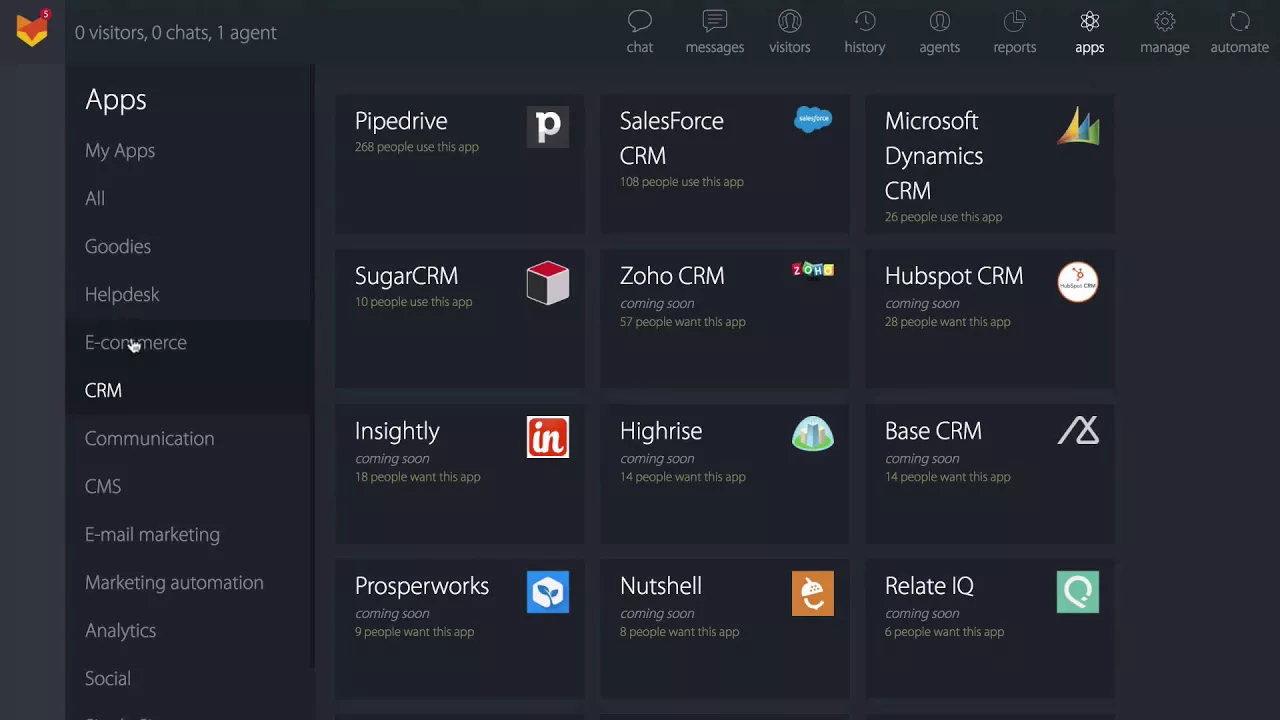Select the CMS category
This screenshot has width=1280, height=720.
click(x=103, y=486)
